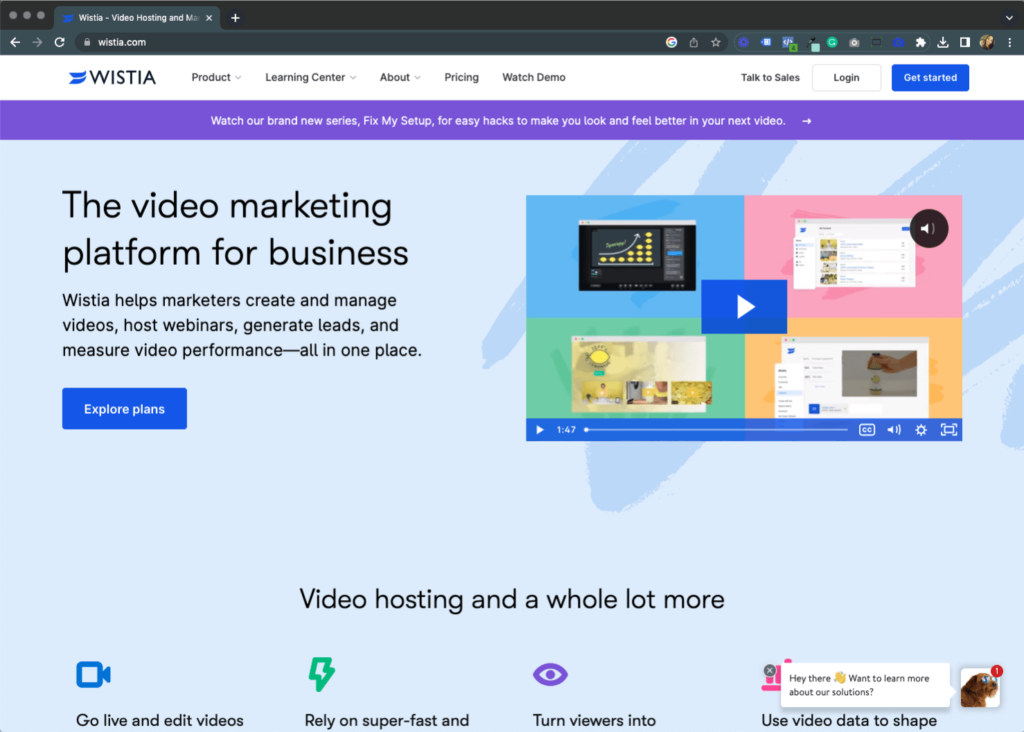Open video settings gear
The image size is (1024, 732).
[x=921, y=430]
